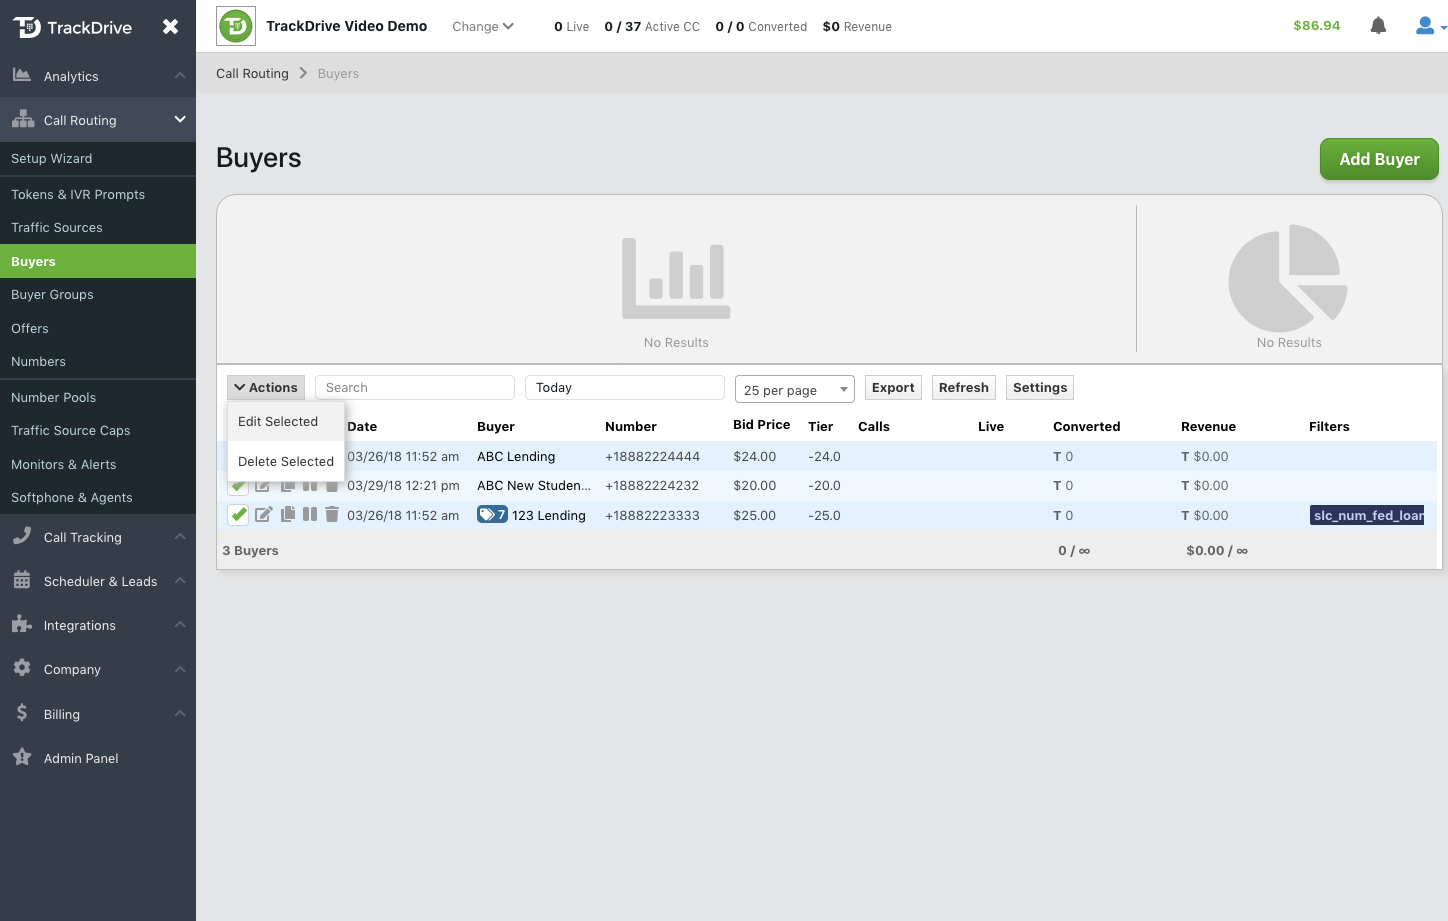Viewport: 1448px width, 921px height.
Task: Expand the Analytics section chevron
Action: click(180, 75)
